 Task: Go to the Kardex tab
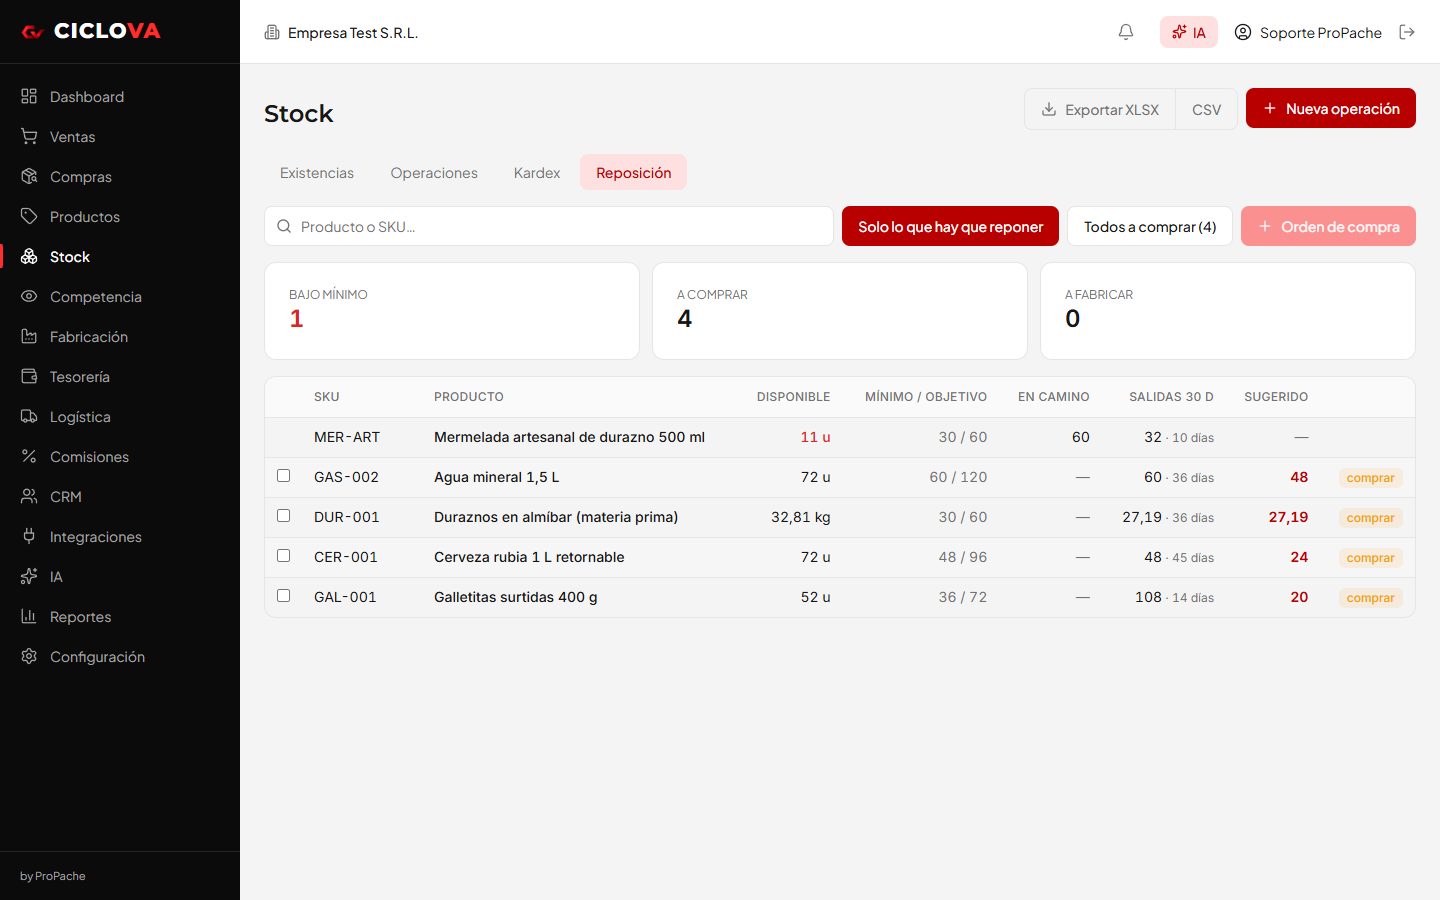click(537, 173)
